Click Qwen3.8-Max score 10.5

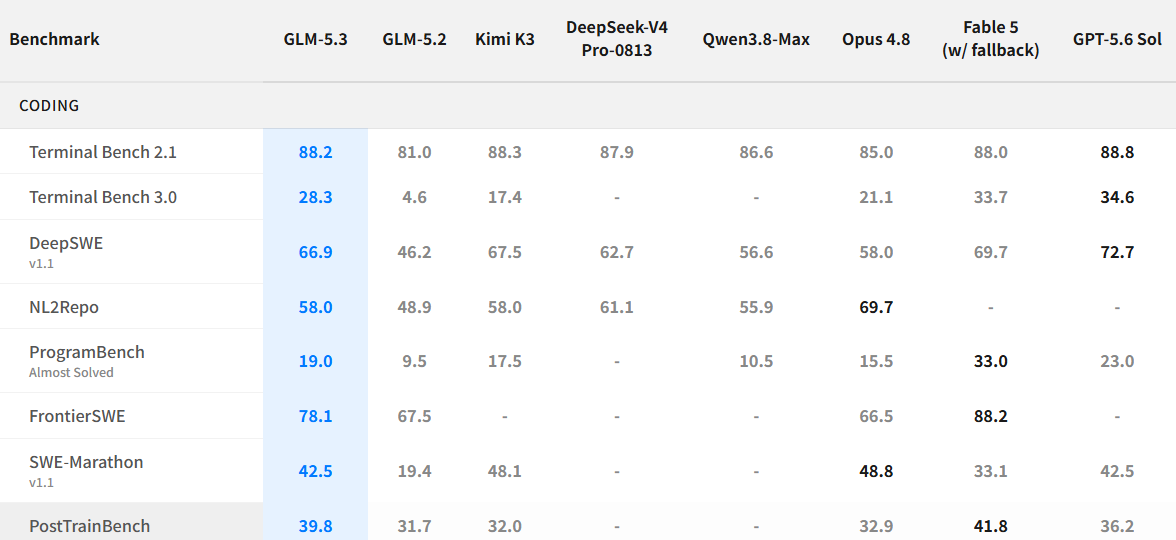click(756, 362)
